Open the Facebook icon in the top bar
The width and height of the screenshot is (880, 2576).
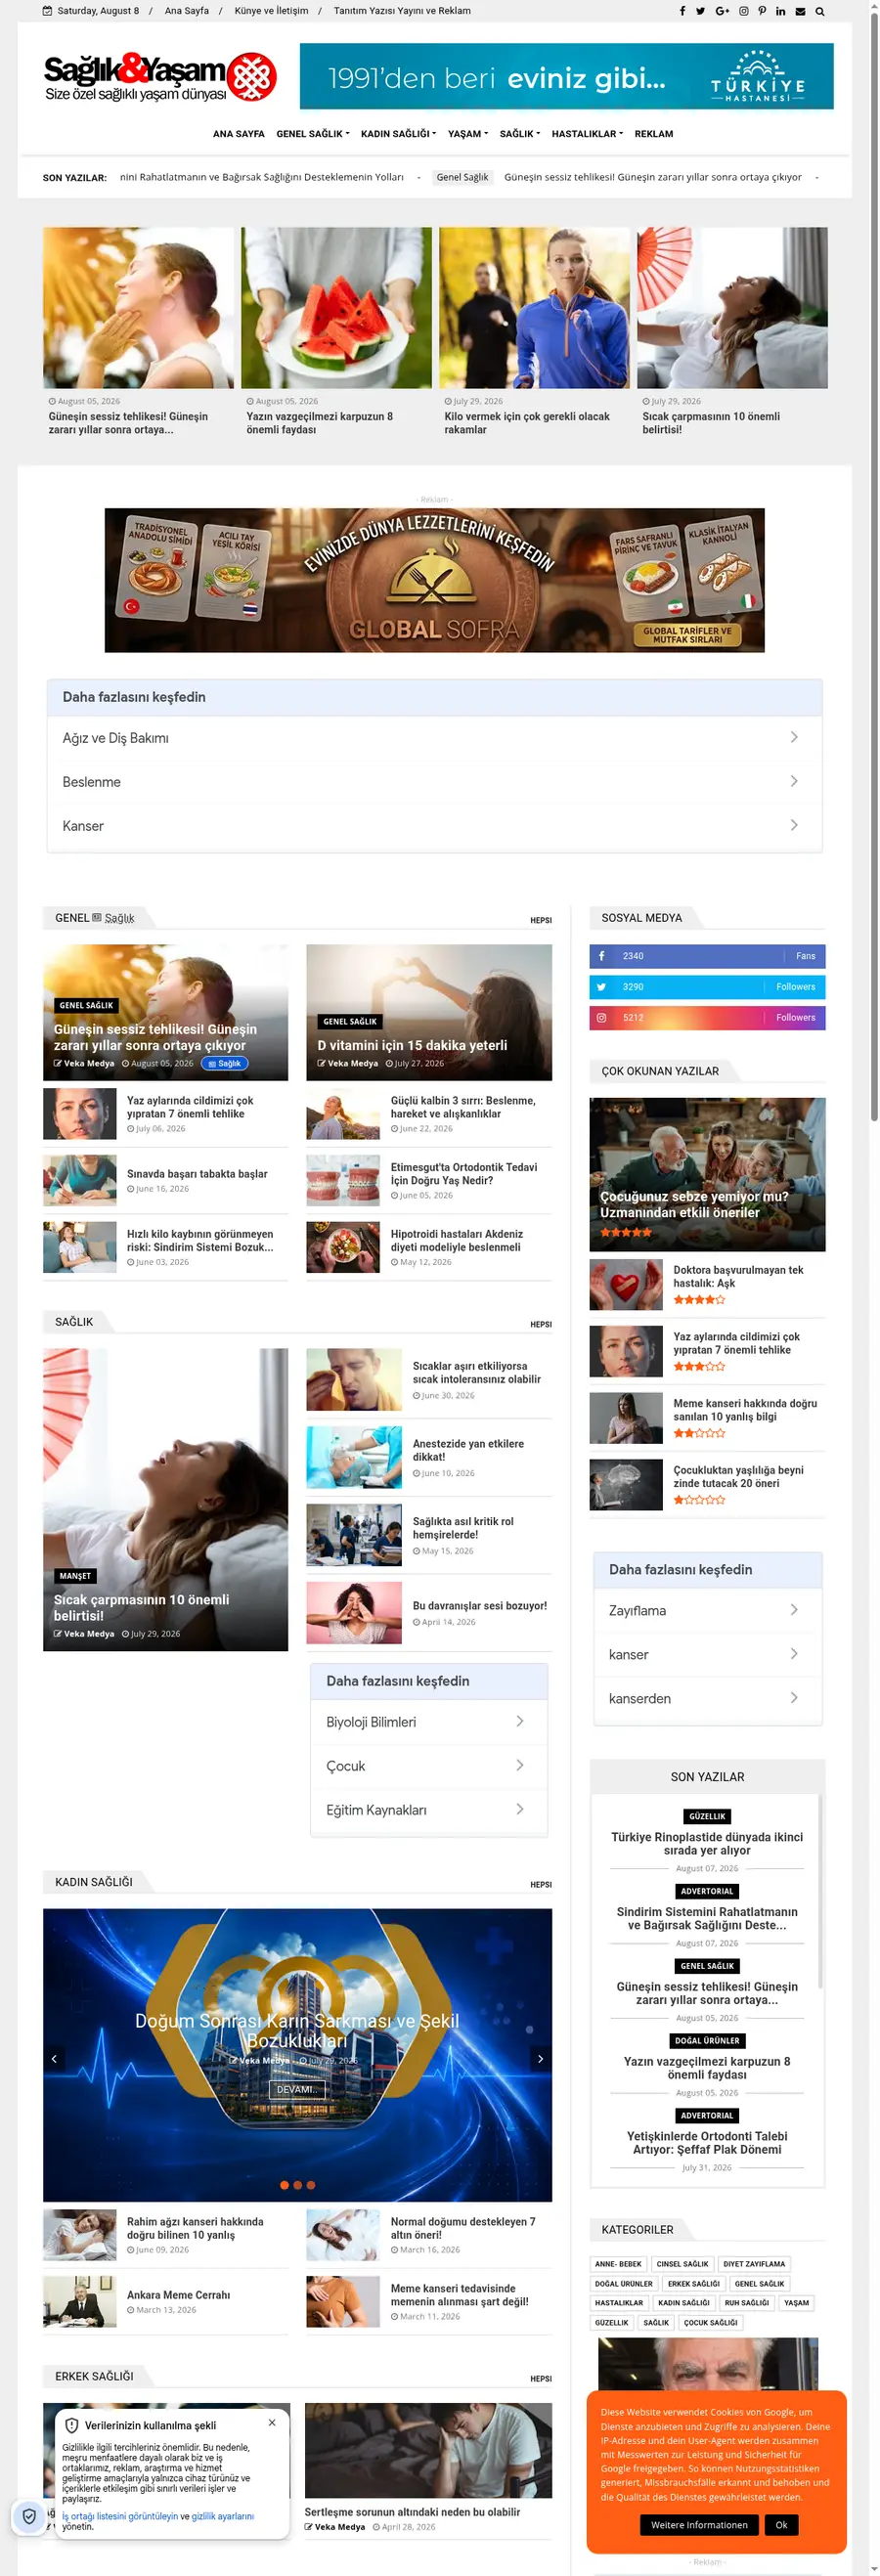tap(682, 11)
